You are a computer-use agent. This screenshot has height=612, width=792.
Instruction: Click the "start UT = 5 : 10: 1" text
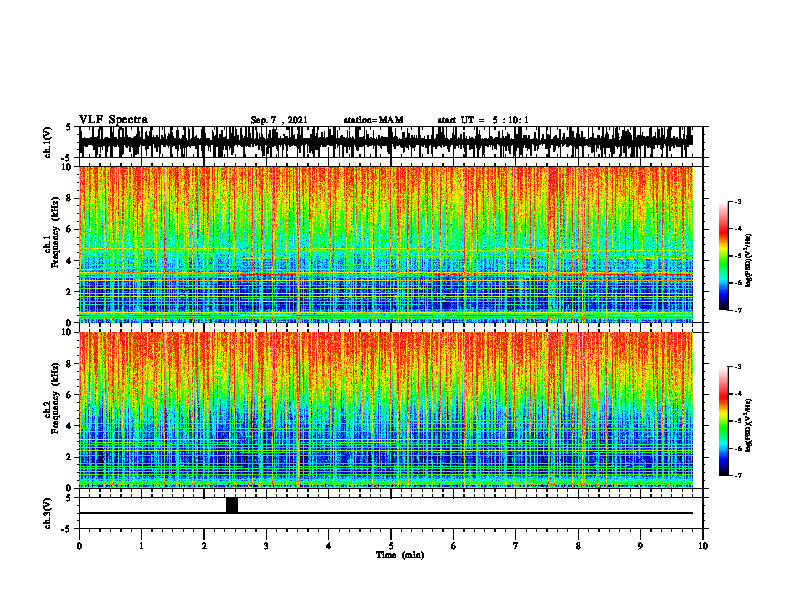pyautogui.click(x=483, y=120)
